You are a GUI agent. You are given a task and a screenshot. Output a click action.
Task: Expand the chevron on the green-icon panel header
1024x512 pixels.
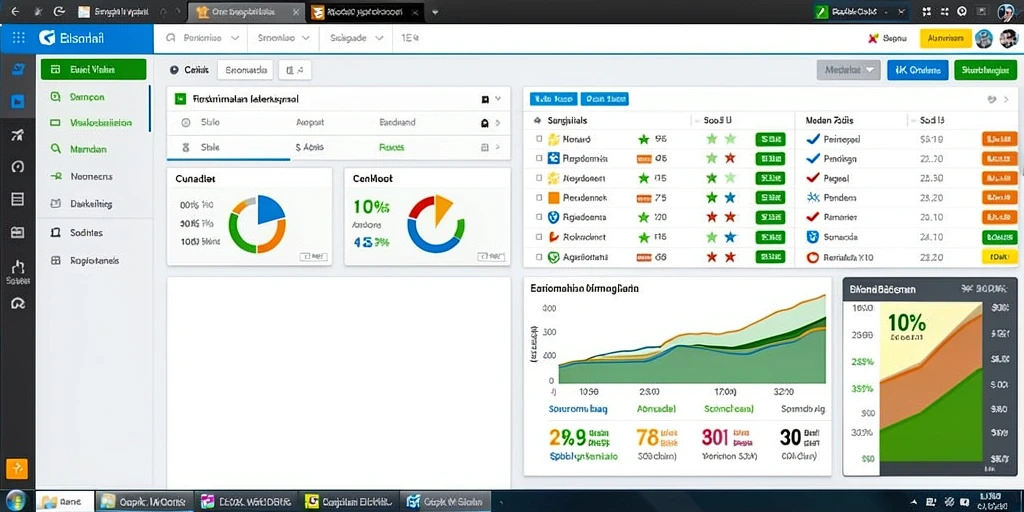coord(498,99)
